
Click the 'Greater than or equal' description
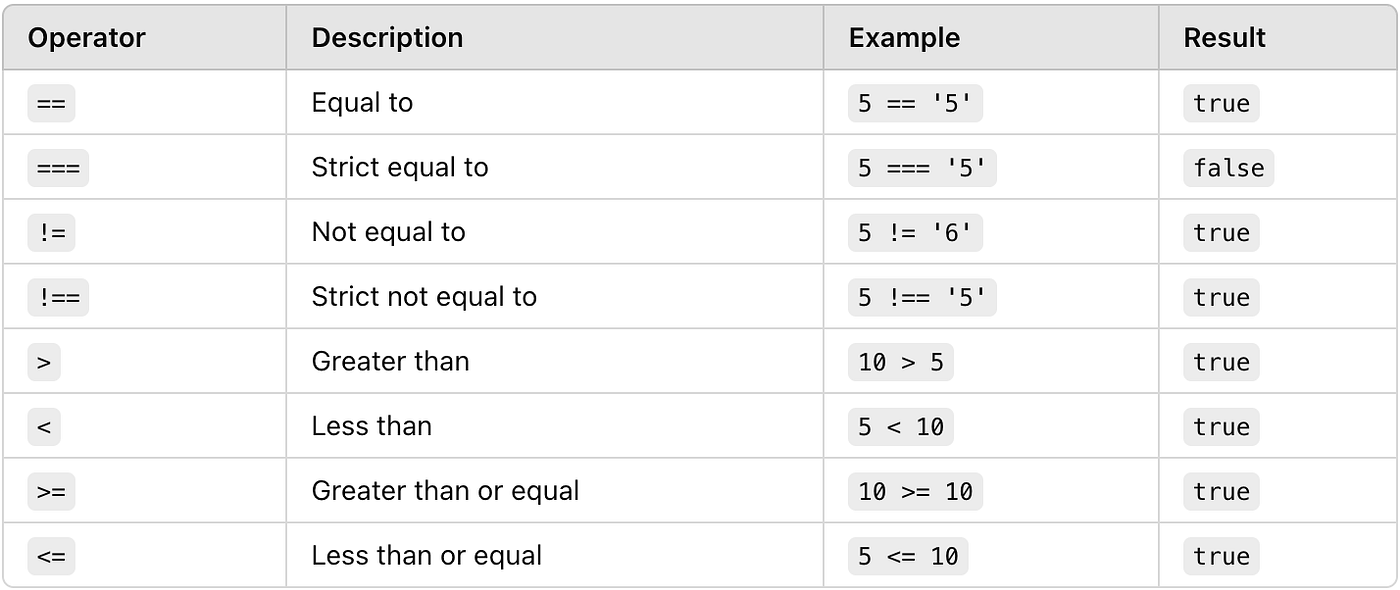click(445, 491)
